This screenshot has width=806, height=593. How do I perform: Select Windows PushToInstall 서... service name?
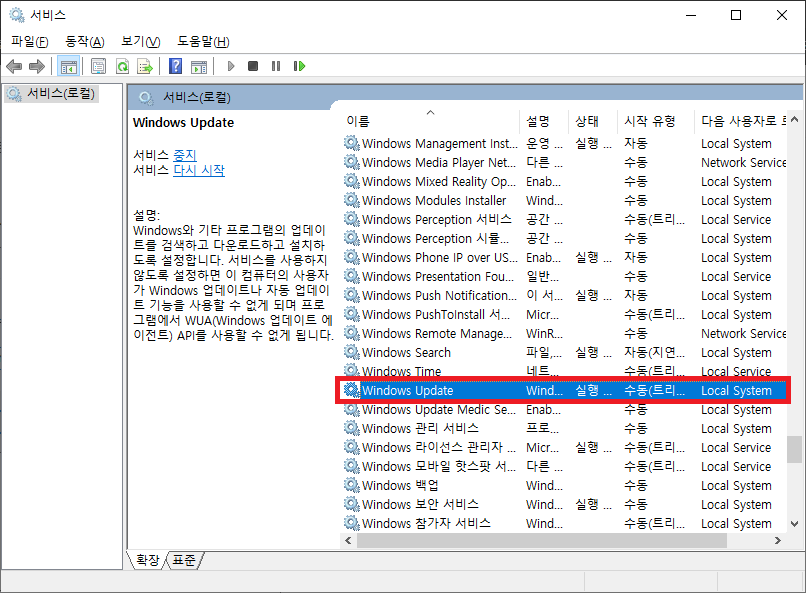point(436,314)
